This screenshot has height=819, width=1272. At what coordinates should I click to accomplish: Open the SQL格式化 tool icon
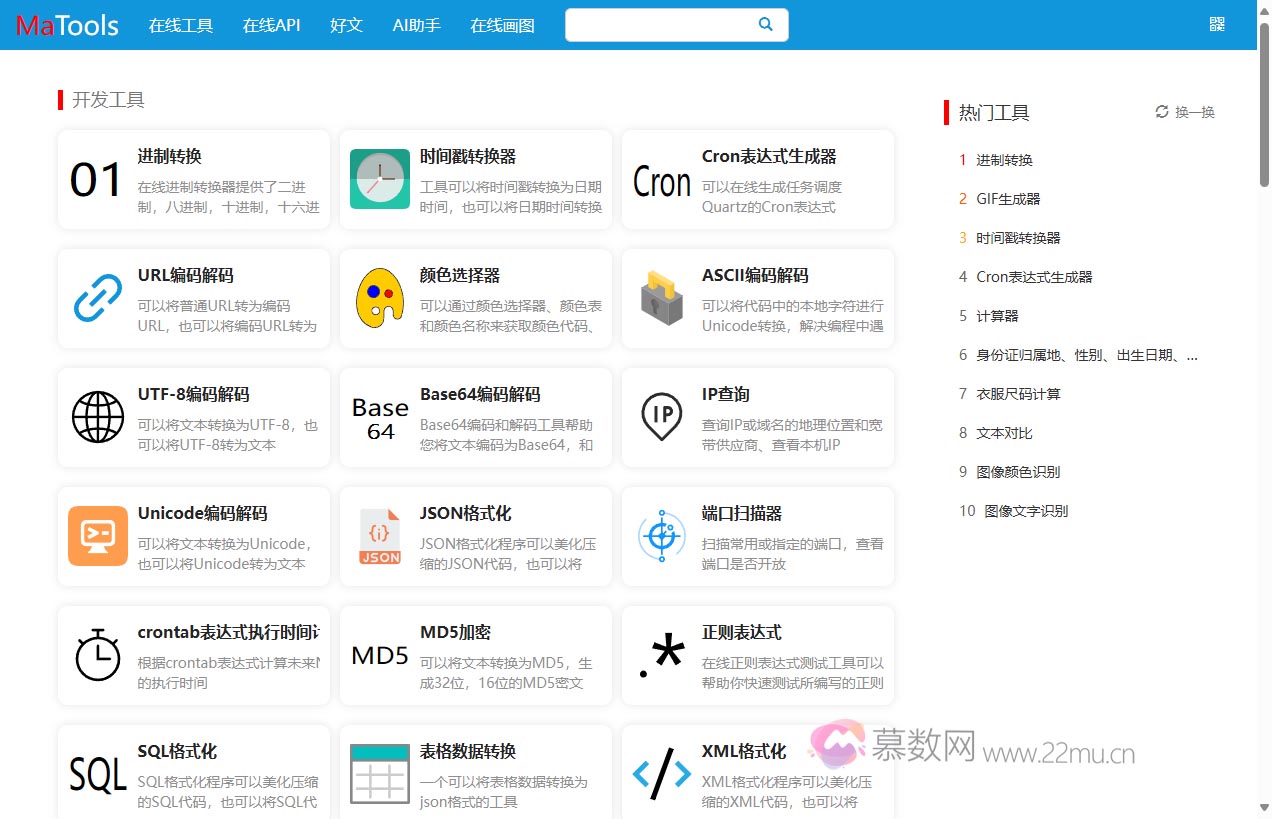[x=97, y=774]
